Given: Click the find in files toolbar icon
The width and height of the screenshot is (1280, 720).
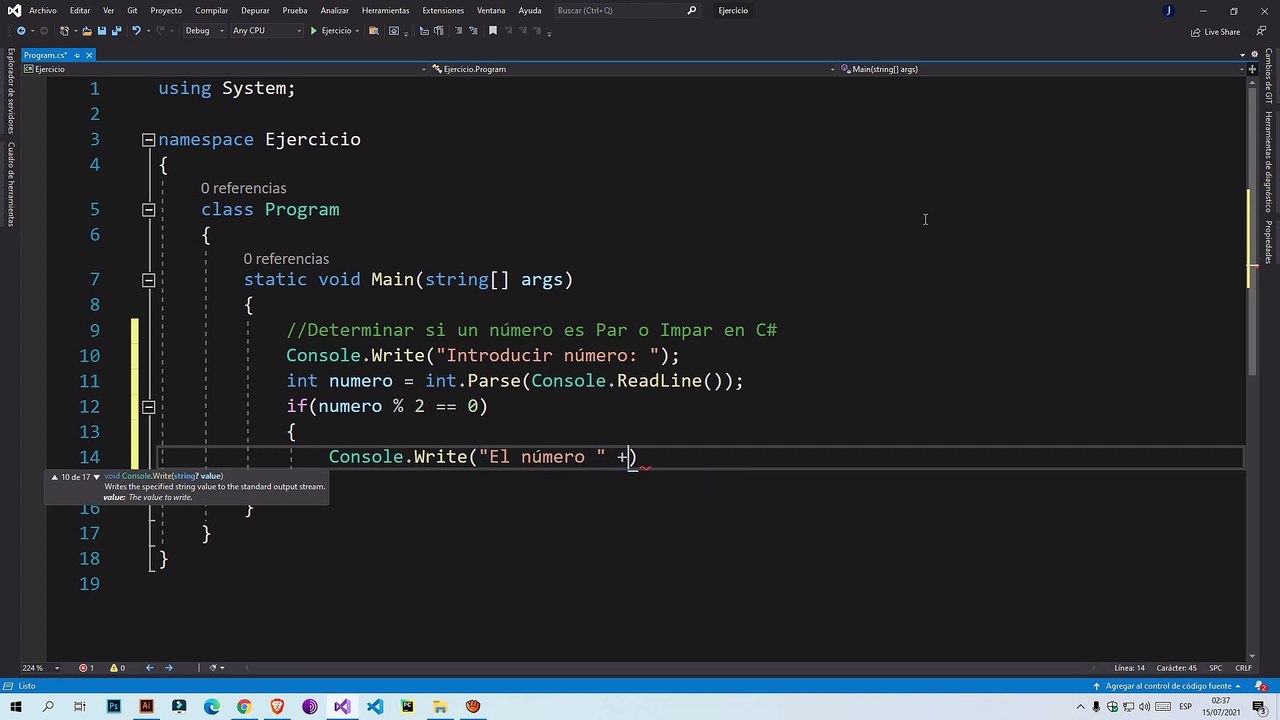Looking at the screenshot, I should (374, 31).
